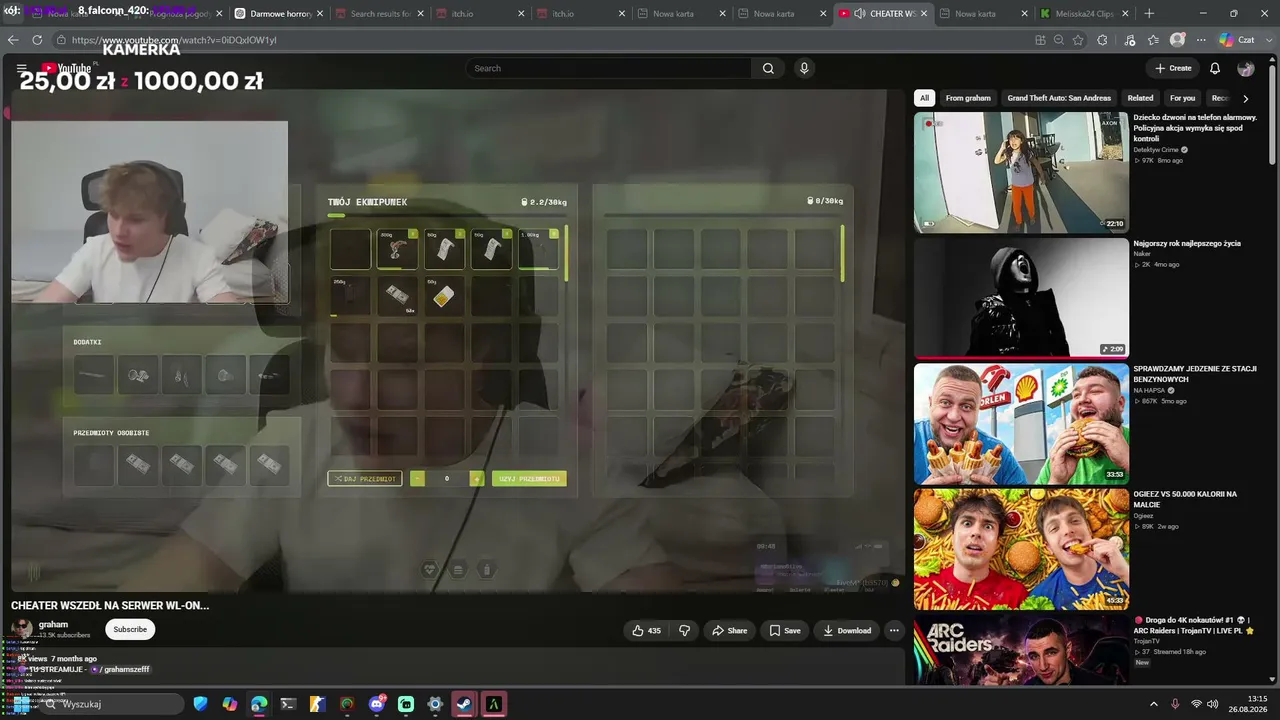Save the video to a playlist

[x=785, y=630]
